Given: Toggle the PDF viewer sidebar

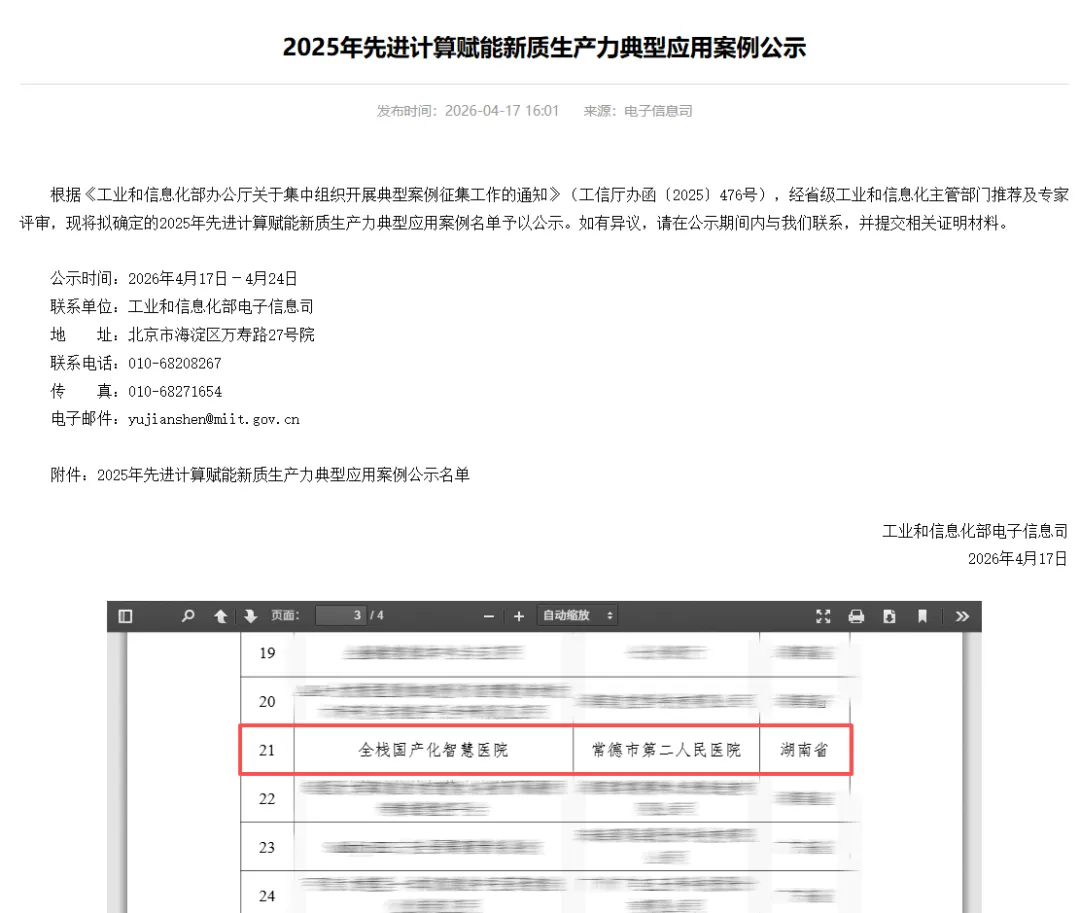Looking at the screenshot, I should click(125, 616).
